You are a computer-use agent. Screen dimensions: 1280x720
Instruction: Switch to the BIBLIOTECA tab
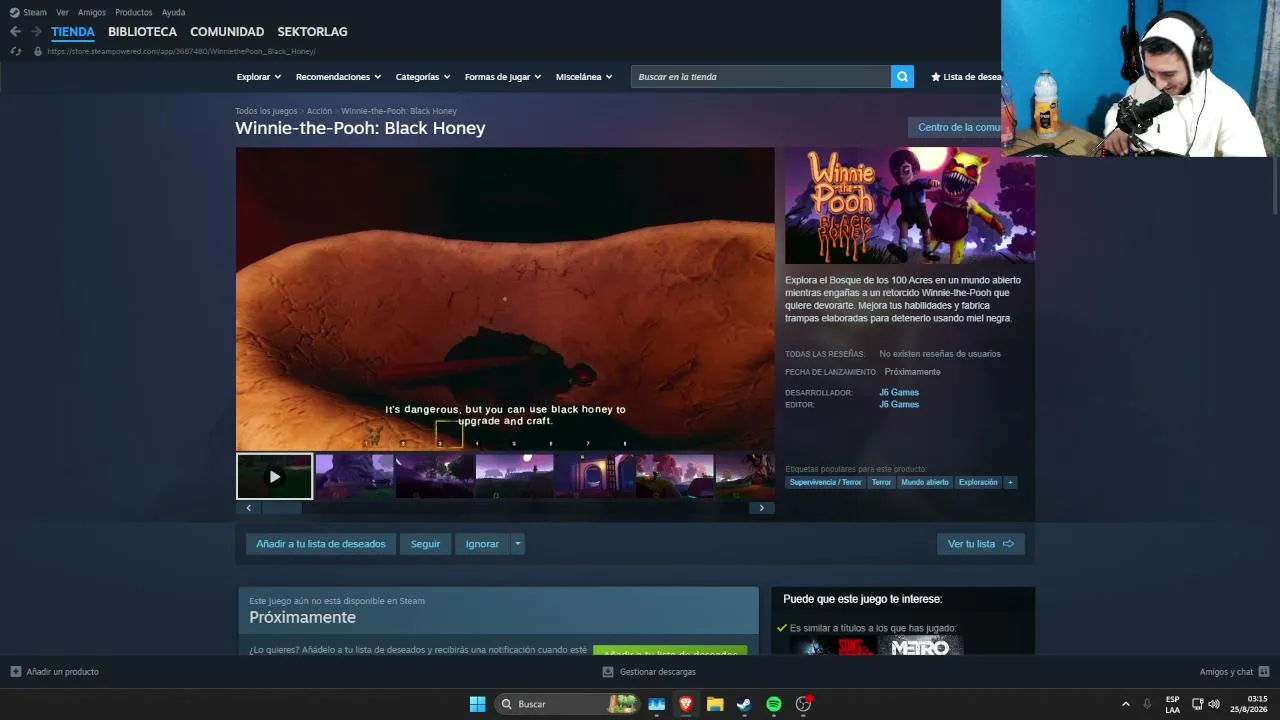(x=142, y=32)
